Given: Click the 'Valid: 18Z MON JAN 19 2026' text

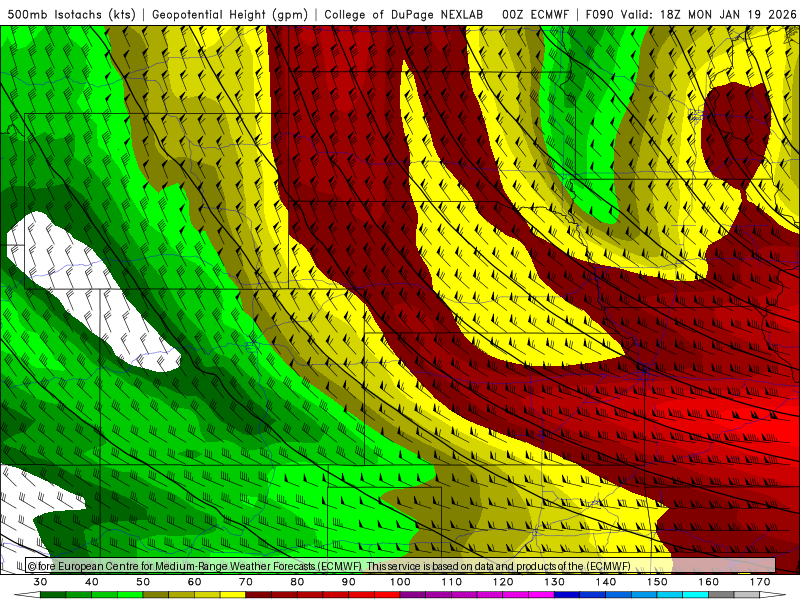Looking at the screenshot, I should tap(708, 15).
